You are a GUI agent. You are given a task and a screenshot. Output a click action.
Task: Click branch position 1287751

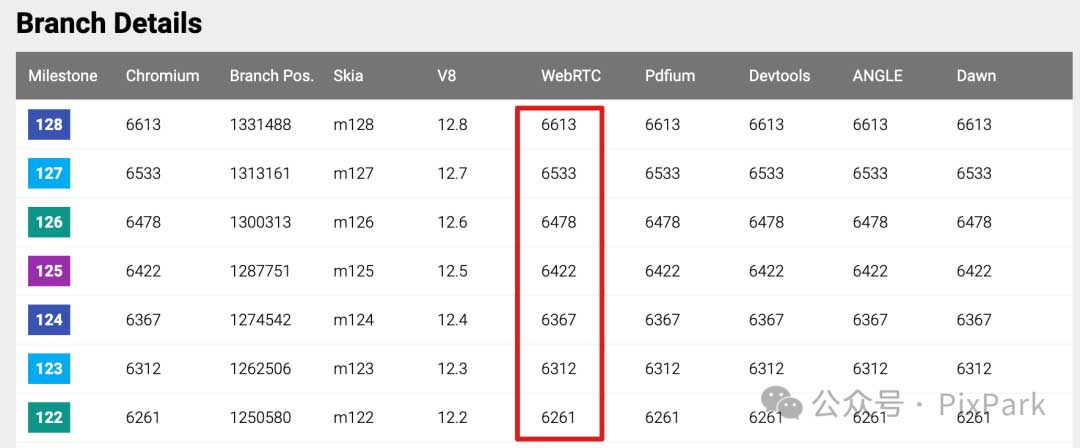(260, 271)
